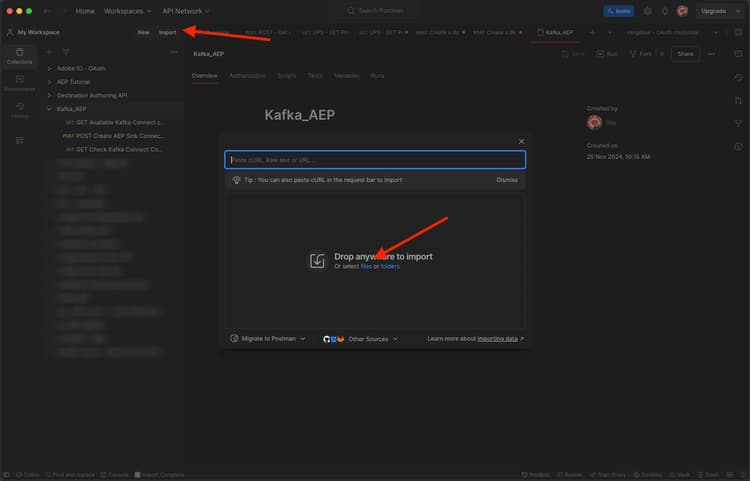Select Kafka_AEP open tab
The image size is (750, 481).
pos(555,33)
